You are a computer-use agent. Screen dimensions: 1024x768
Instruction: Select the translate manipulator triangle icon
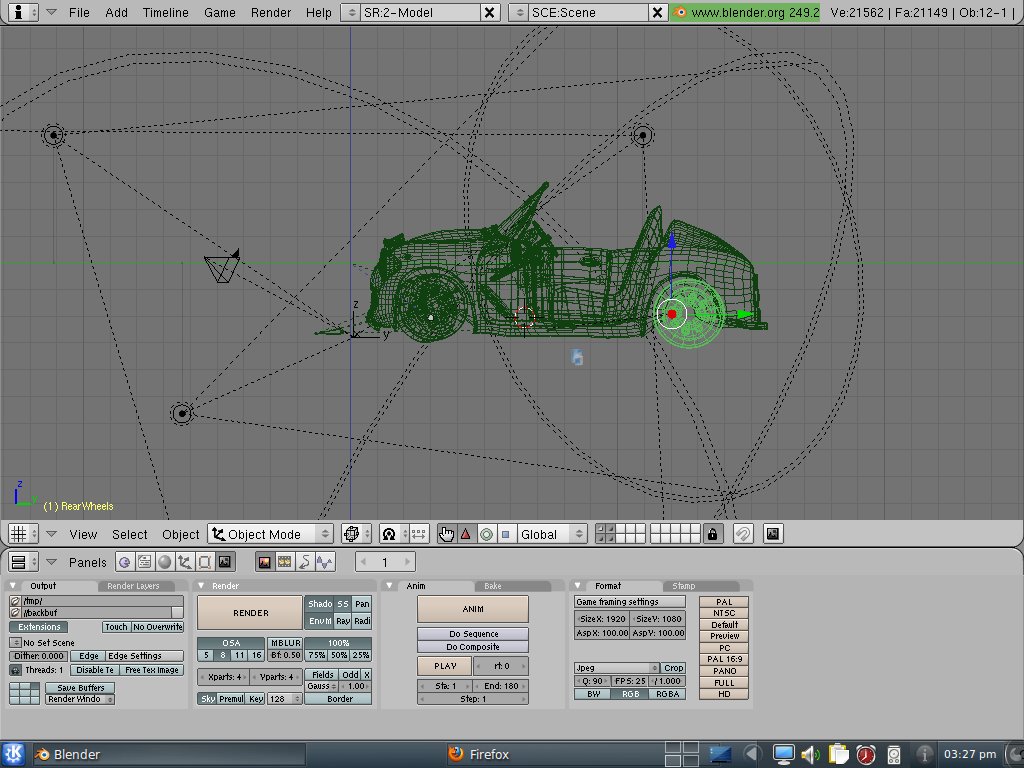[466, 534]
